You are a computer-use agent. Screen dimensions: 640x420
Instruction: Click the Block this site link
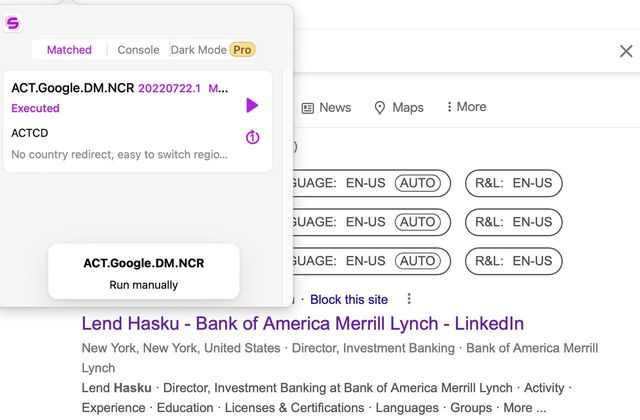[349, 300]
